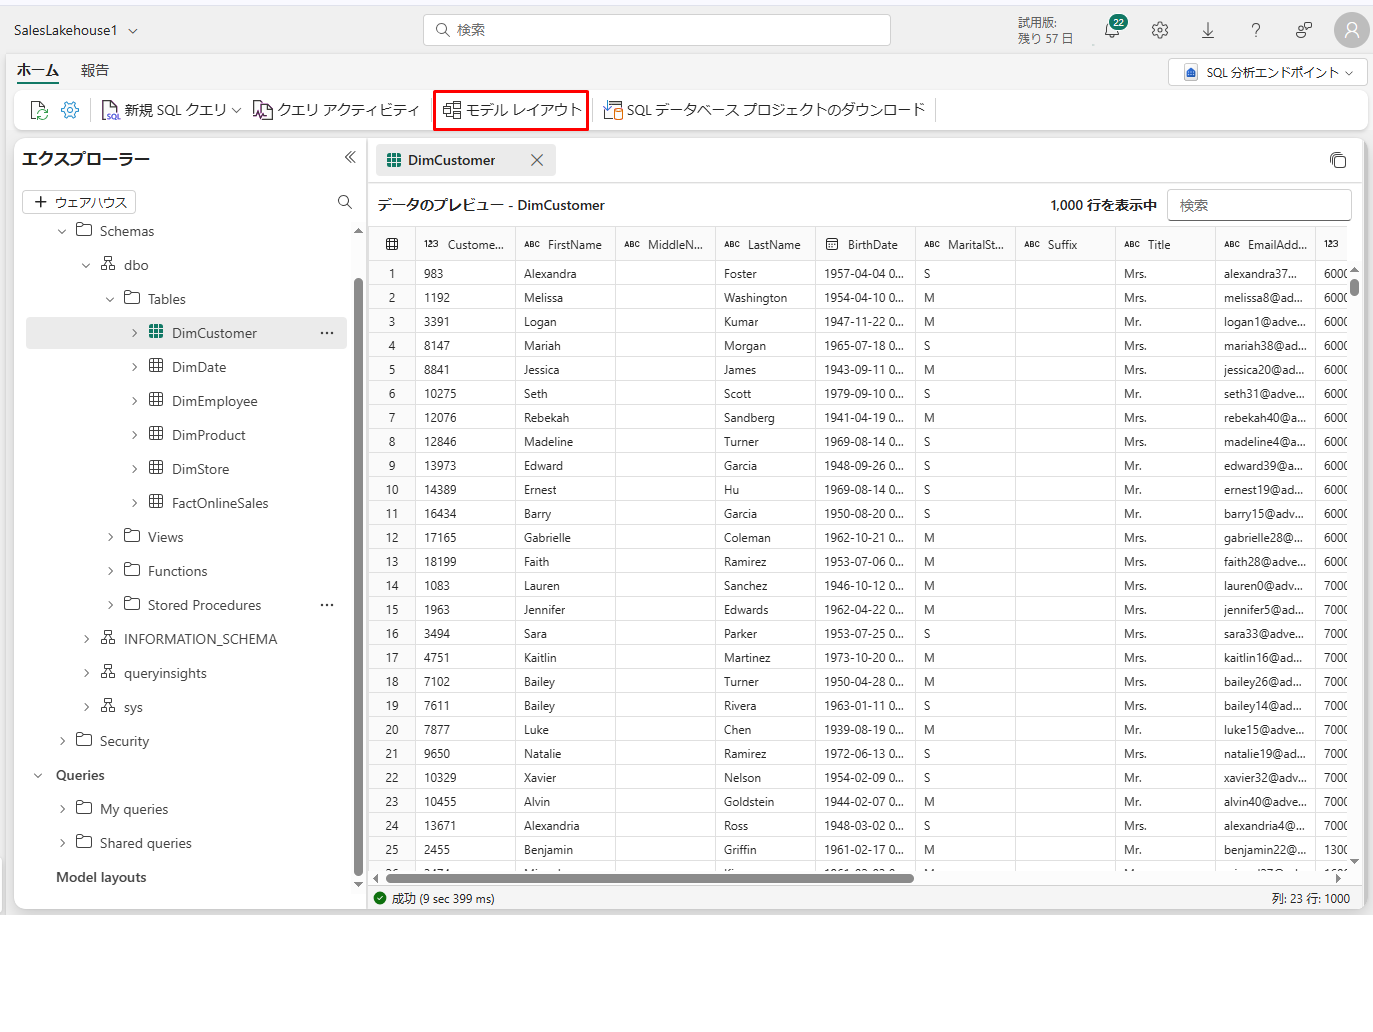The height and width of the screenshot is (1032, 1373).
Task: Open Stored Procedures more options ellipsis
Action: pyautogui.click(x=327, y=605)
